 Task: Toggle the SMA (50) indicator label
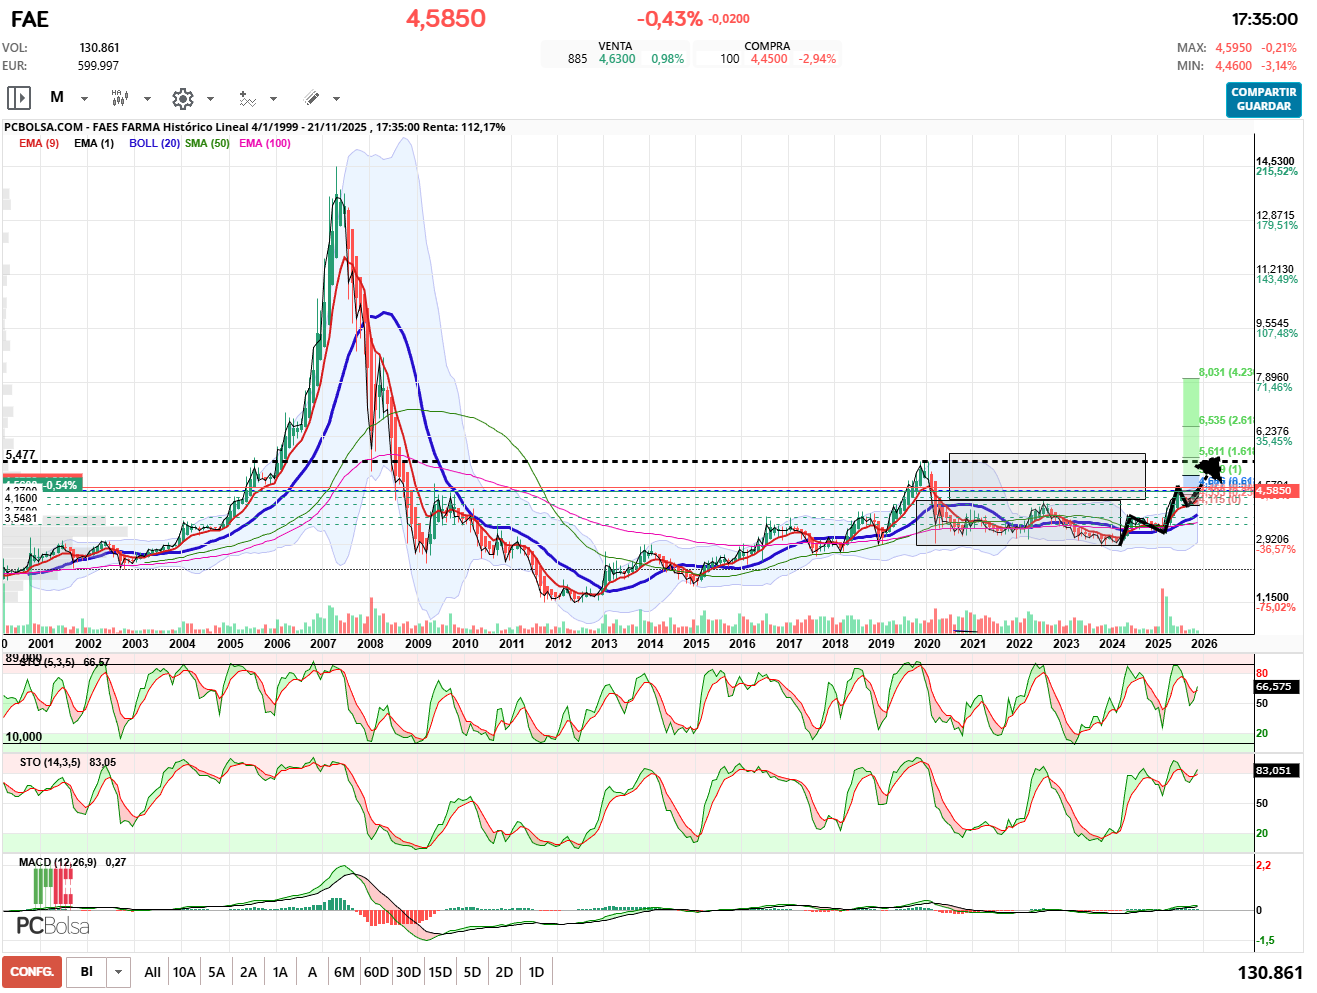207,143
